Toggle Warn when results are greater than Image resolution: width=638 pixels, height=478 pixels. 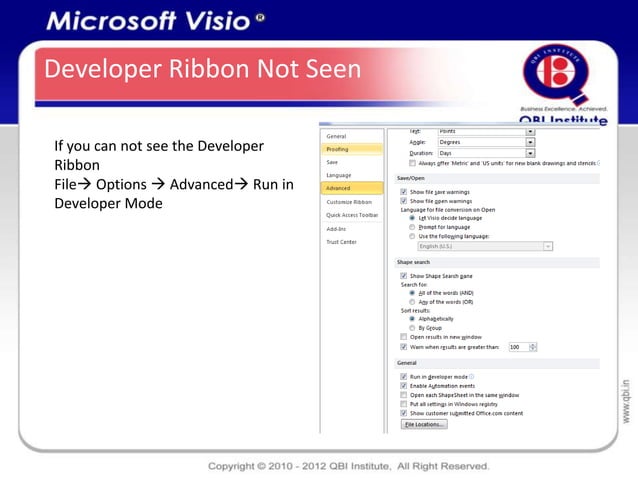click(404, 347)
